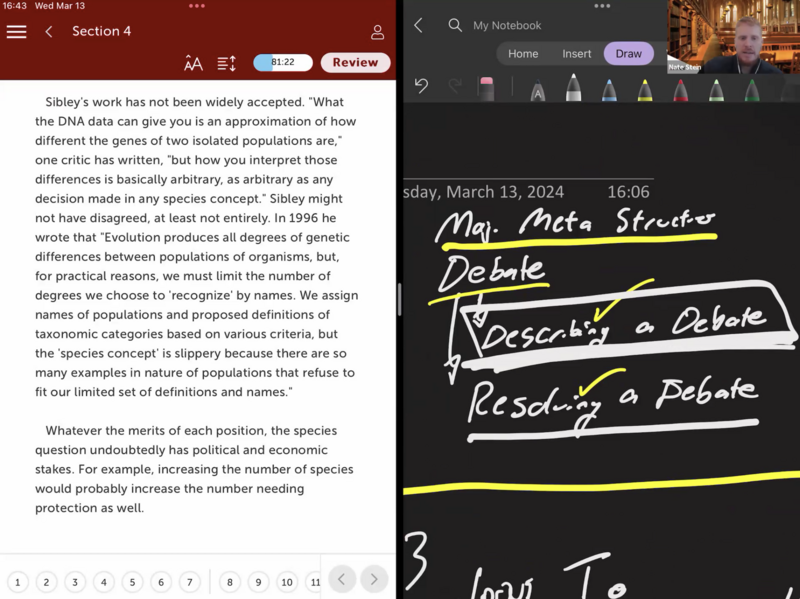Pick the red pen tool

[681, 90]
